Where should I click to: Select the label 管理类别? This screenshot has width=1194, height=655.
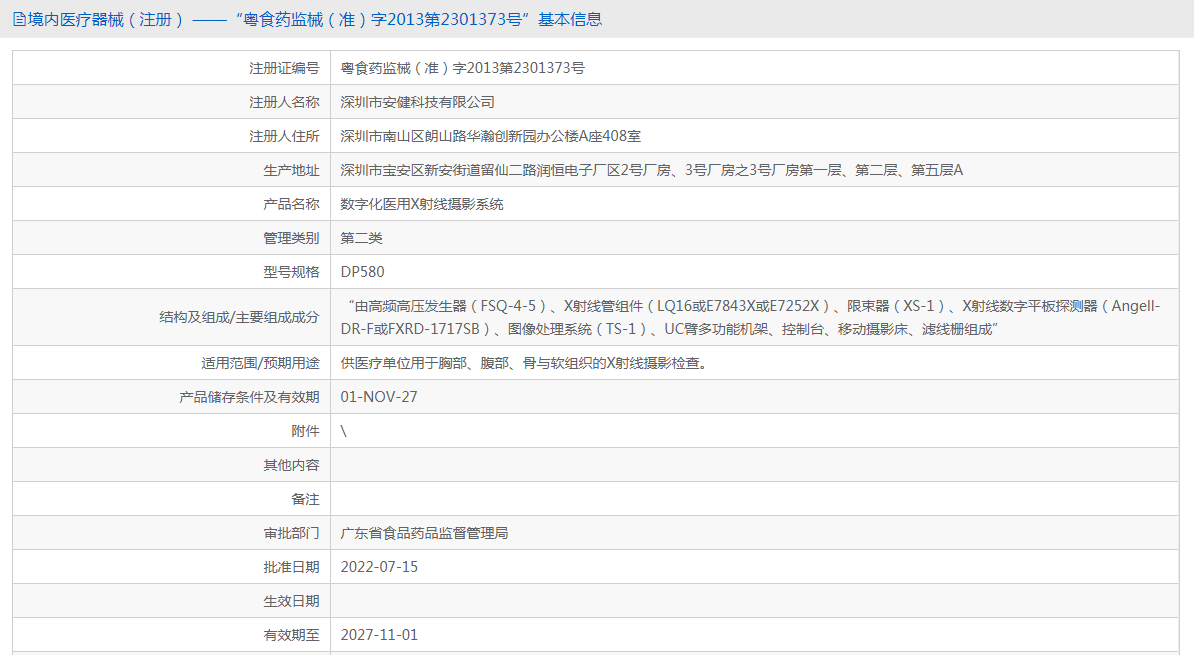pyautogui.click(x=291, y=238)
